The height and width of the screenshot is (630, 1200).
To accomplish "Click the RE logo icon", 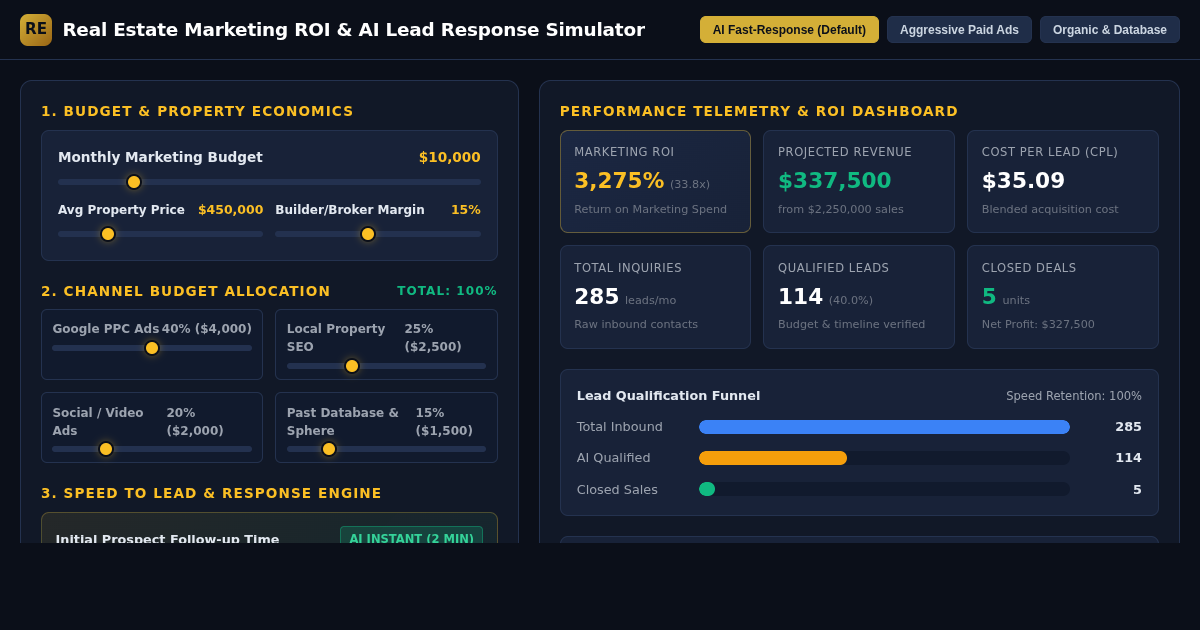I will (36, 30).
